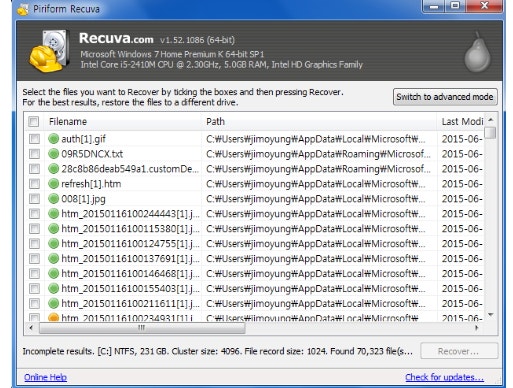The height and width of the screenshot is (388, 513).
Task: Click the path cell of 09R5DNCX.txt
Action: point(318,154)
